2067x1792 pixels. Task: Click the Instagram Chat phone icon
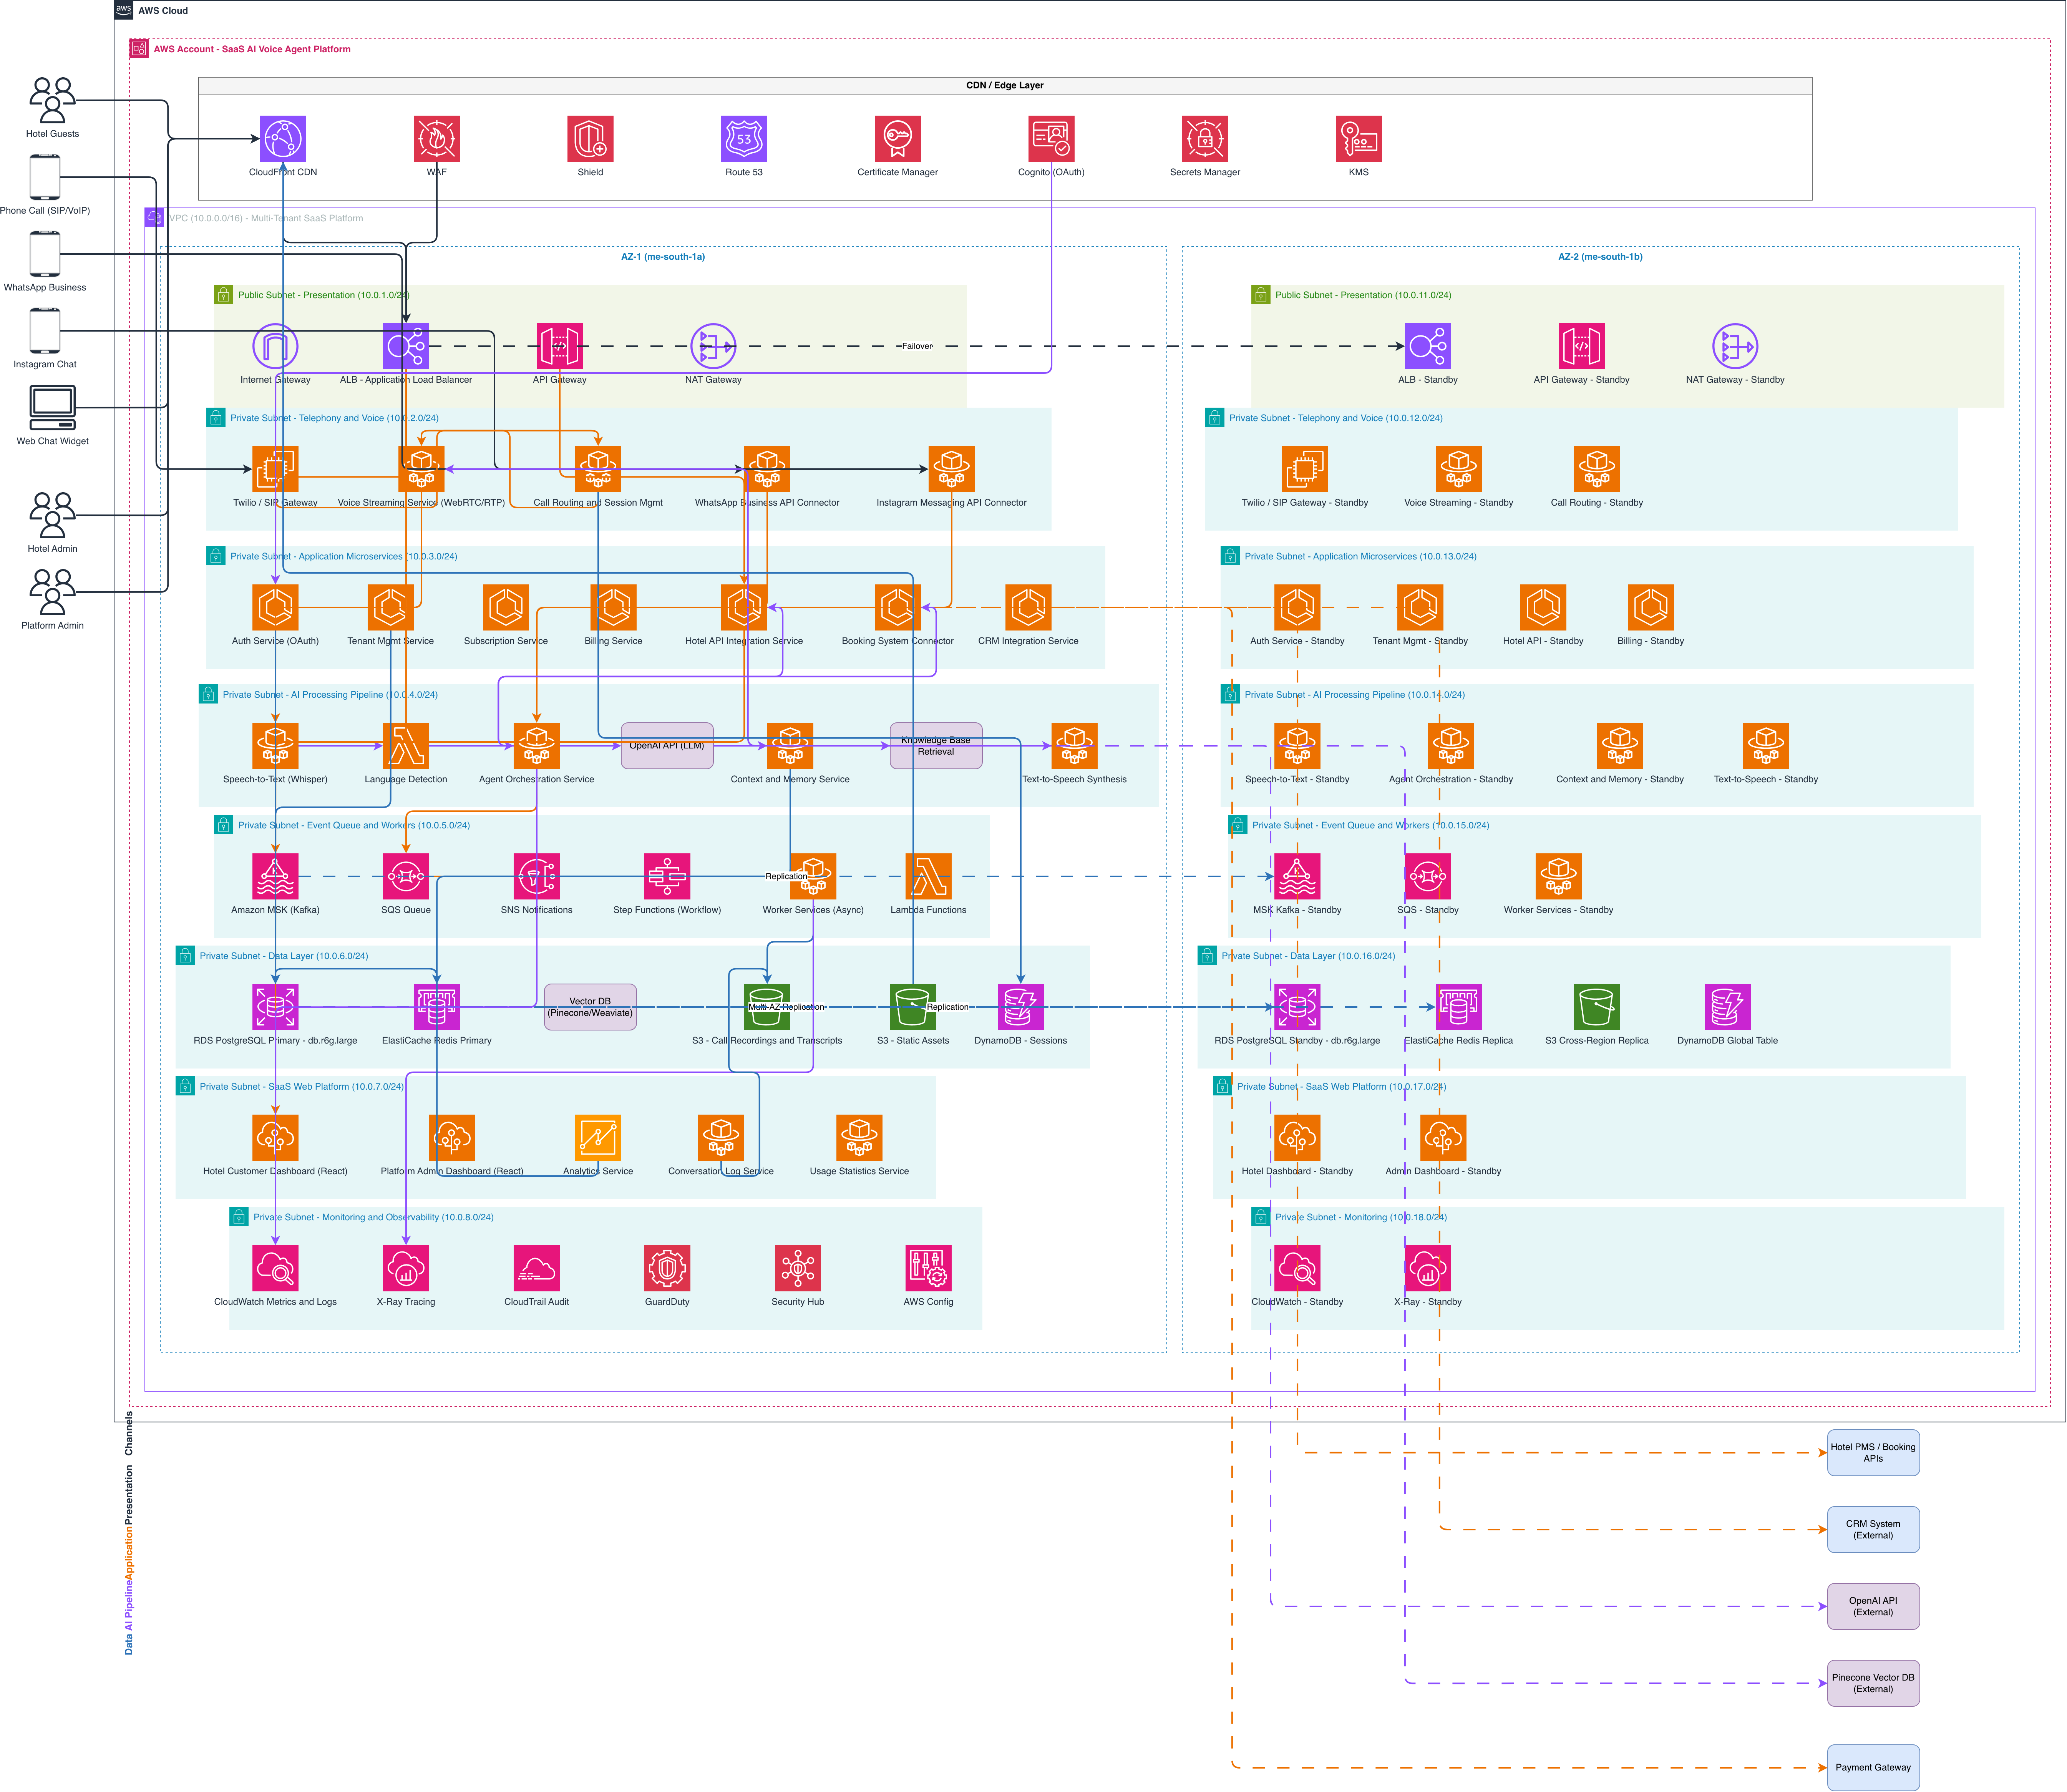pyautogui.click(x=45, y=331)
